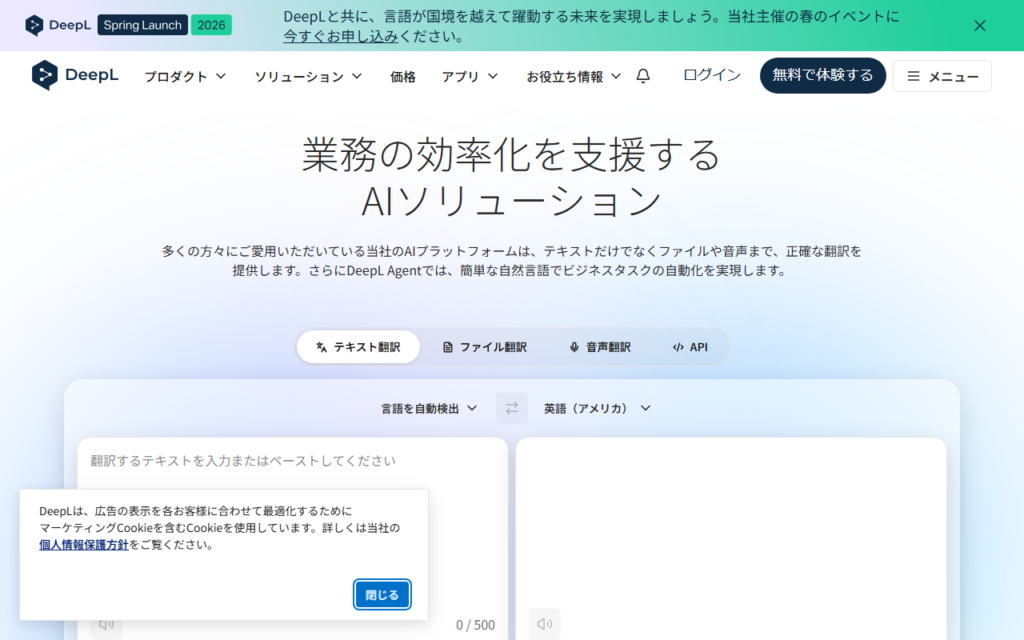Open the 英語（アメリカ） target language selector
The image size is (1024, 640).
597,408
